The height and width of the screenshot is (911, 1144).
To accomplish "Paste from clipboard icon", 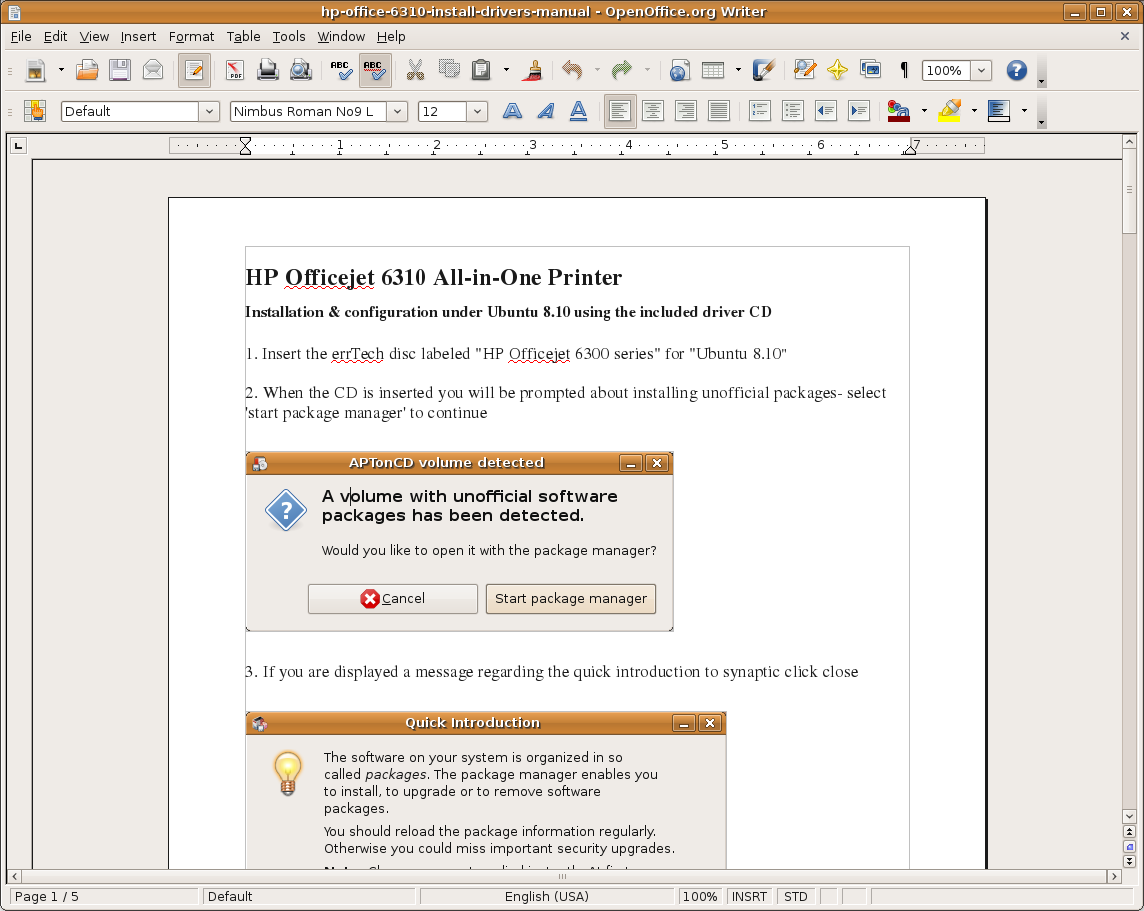I will click(481, 71).
